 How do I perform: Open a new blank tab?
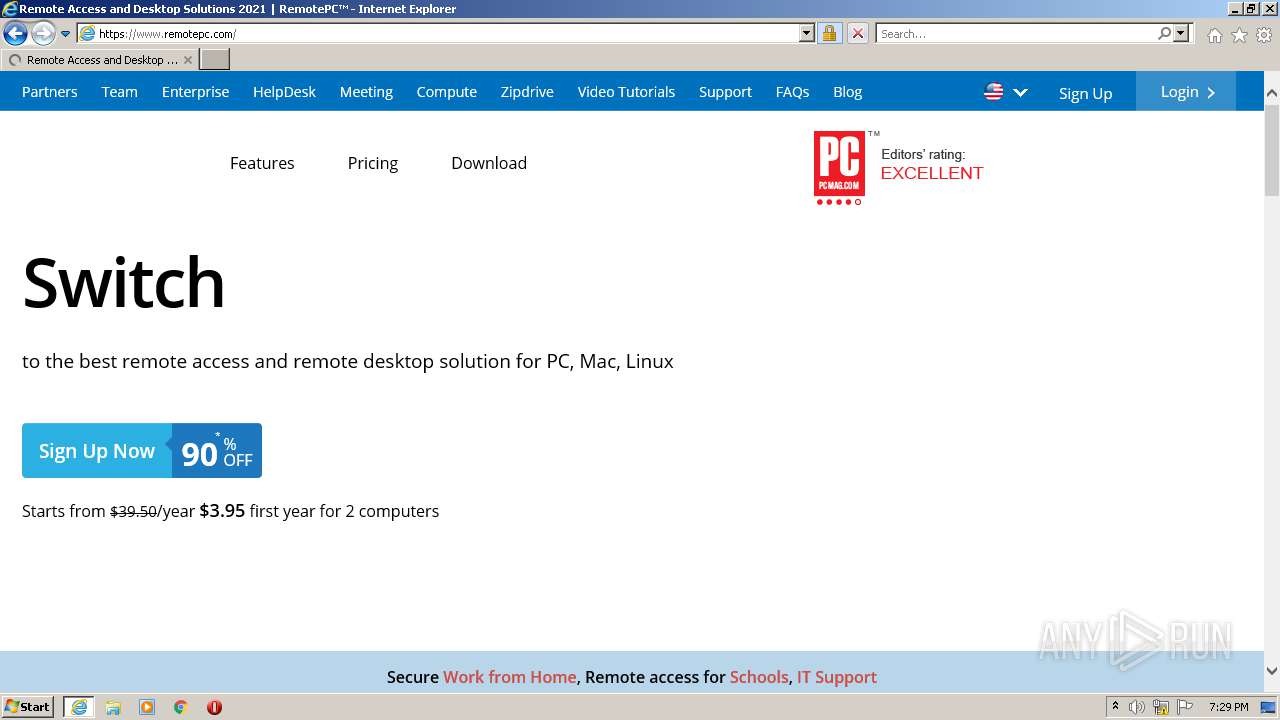point(215,60)
